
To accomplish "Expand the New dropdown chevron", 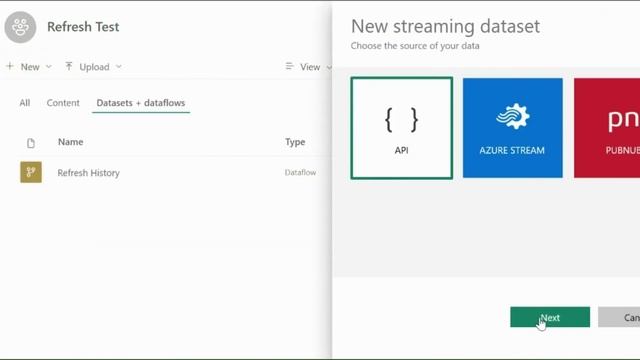I will [x=49, y=67].
